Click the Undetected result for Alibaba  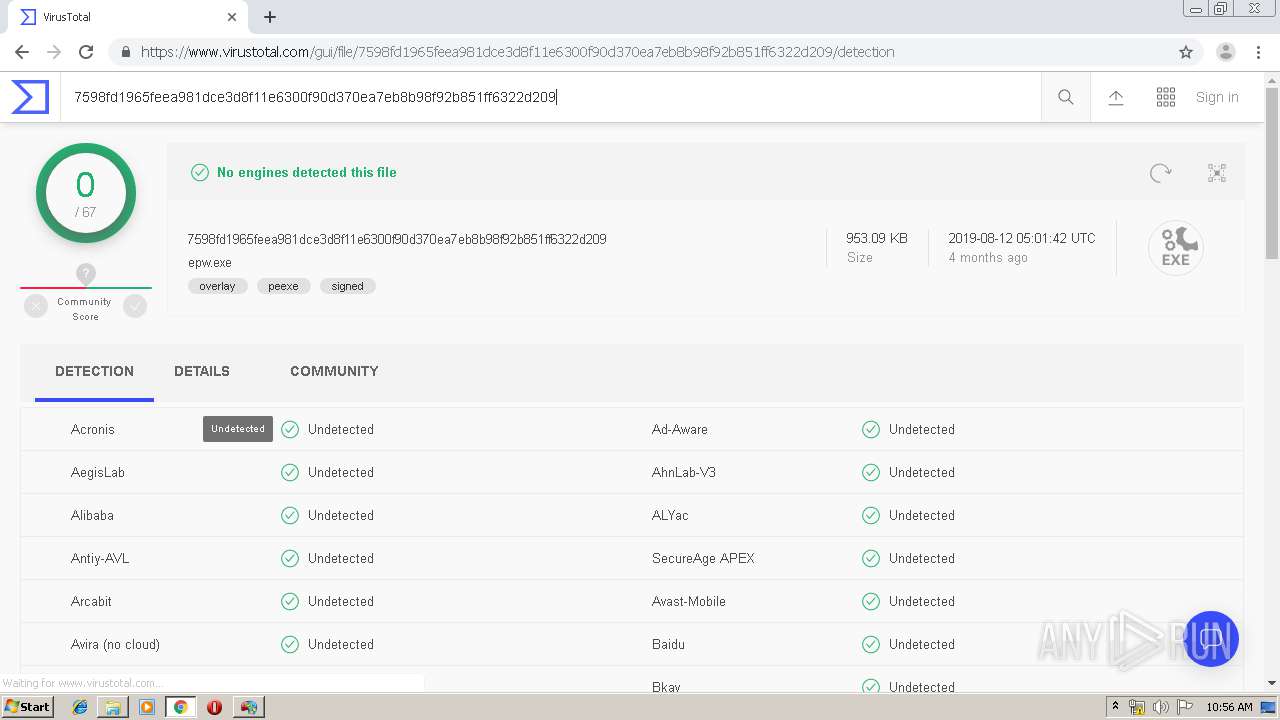click(x=341, y=515)
